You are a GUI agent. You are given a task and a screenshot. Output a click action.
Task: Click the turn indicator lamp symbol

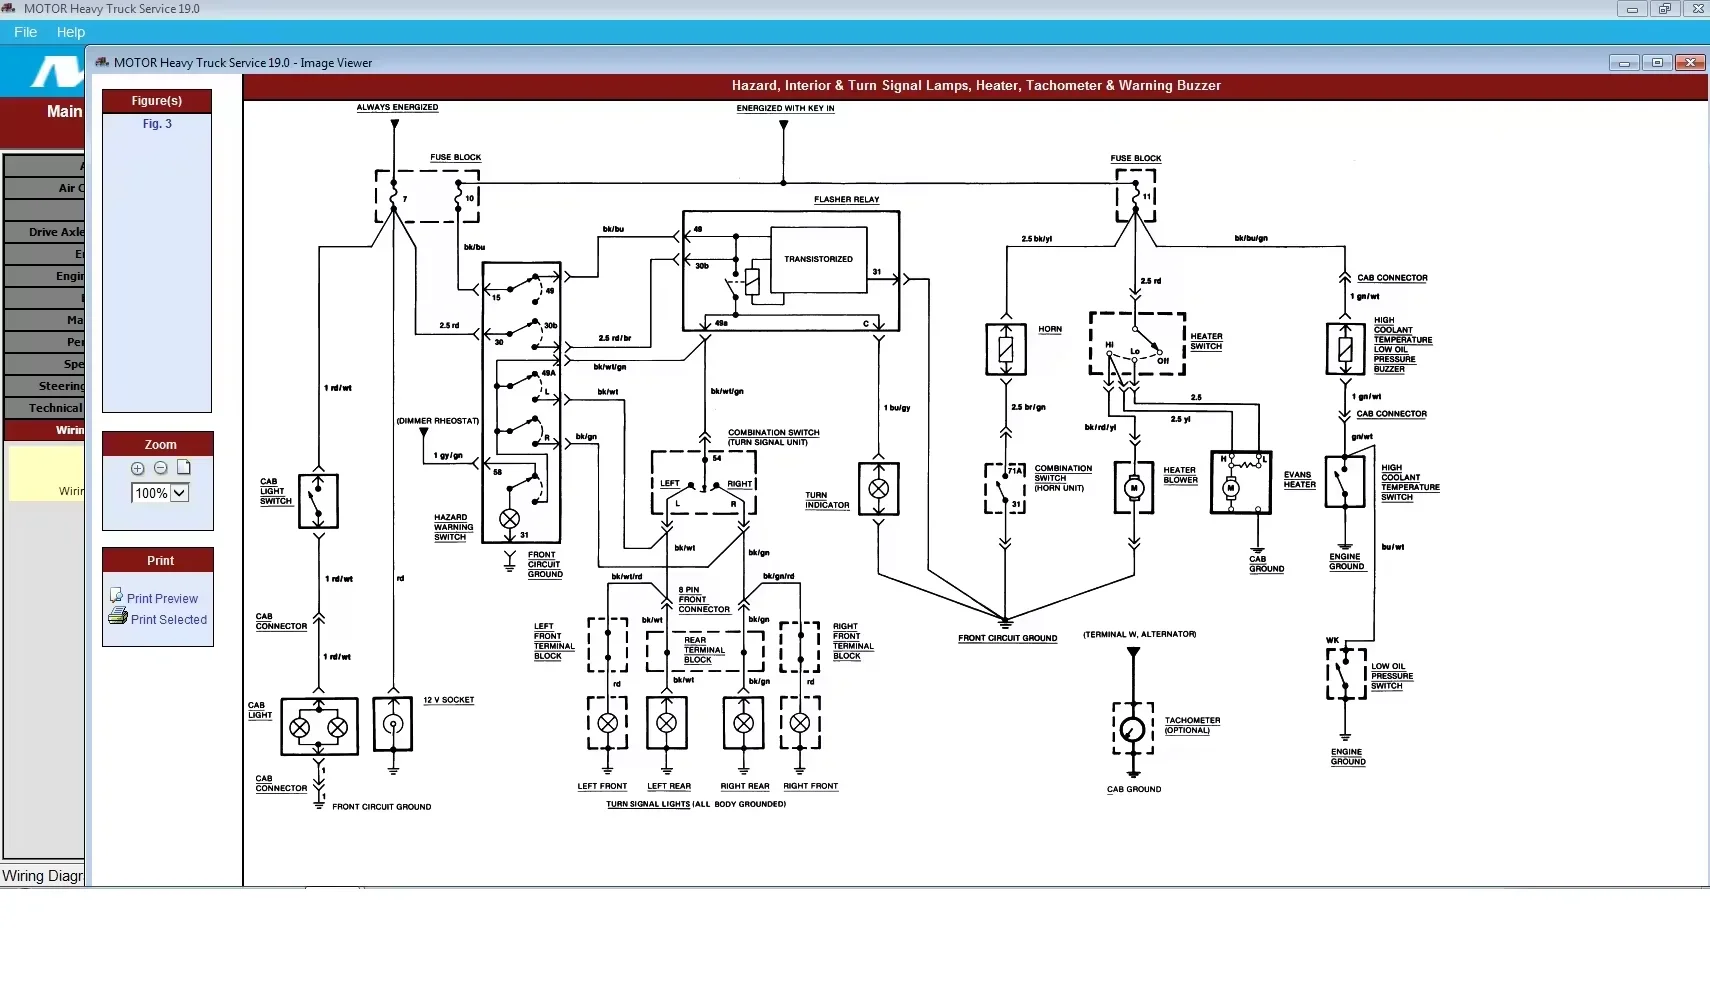pyautogui.click(x=879, y=489)
